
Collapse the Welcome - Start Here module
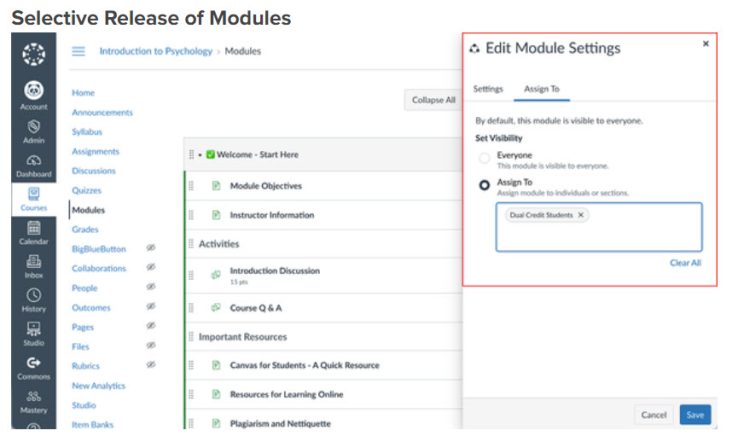[x=200, y=155]
